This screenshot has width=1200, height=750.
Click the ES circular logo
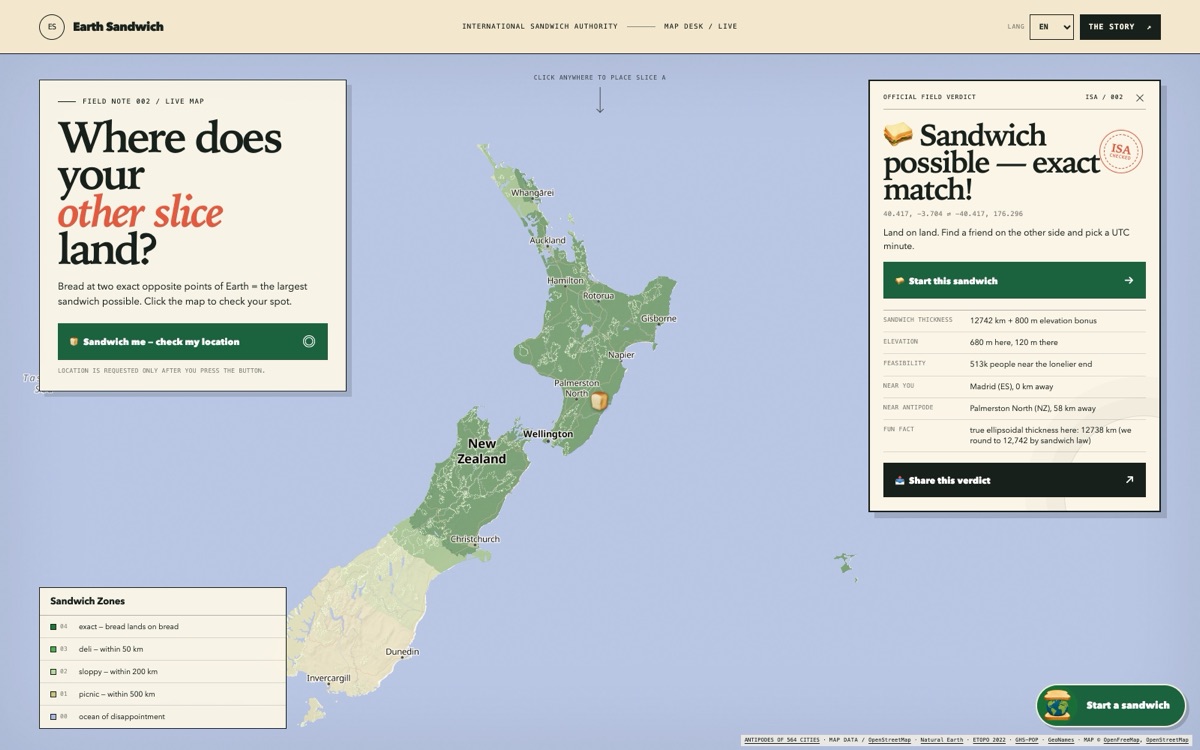(x=52, y=27)
